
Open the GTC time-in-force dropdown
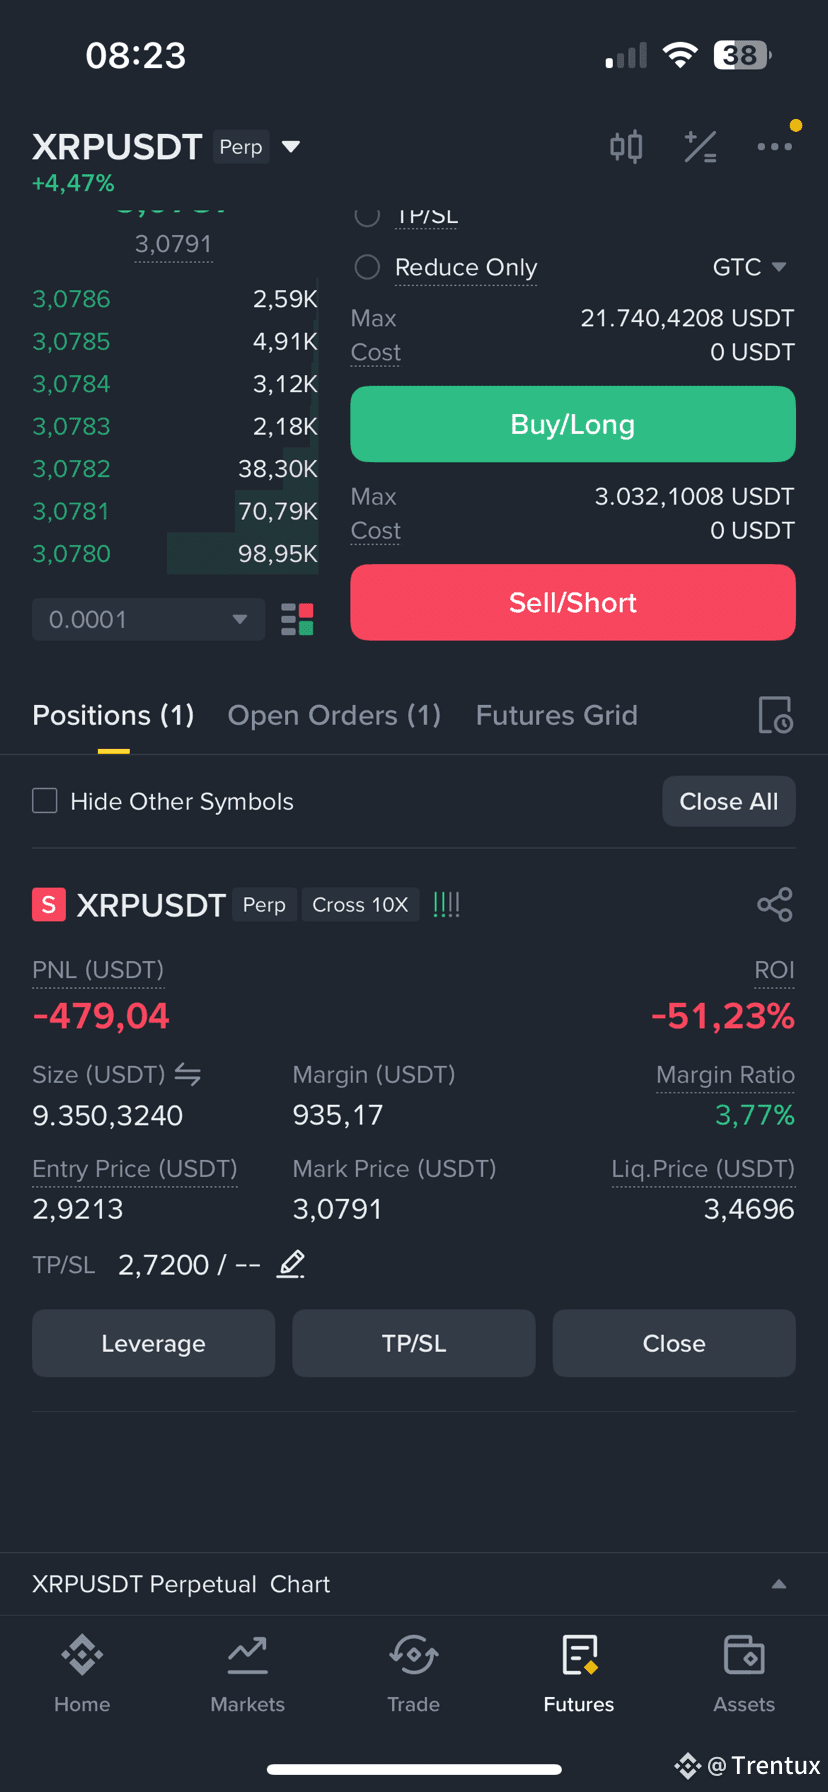click(749, 267)
